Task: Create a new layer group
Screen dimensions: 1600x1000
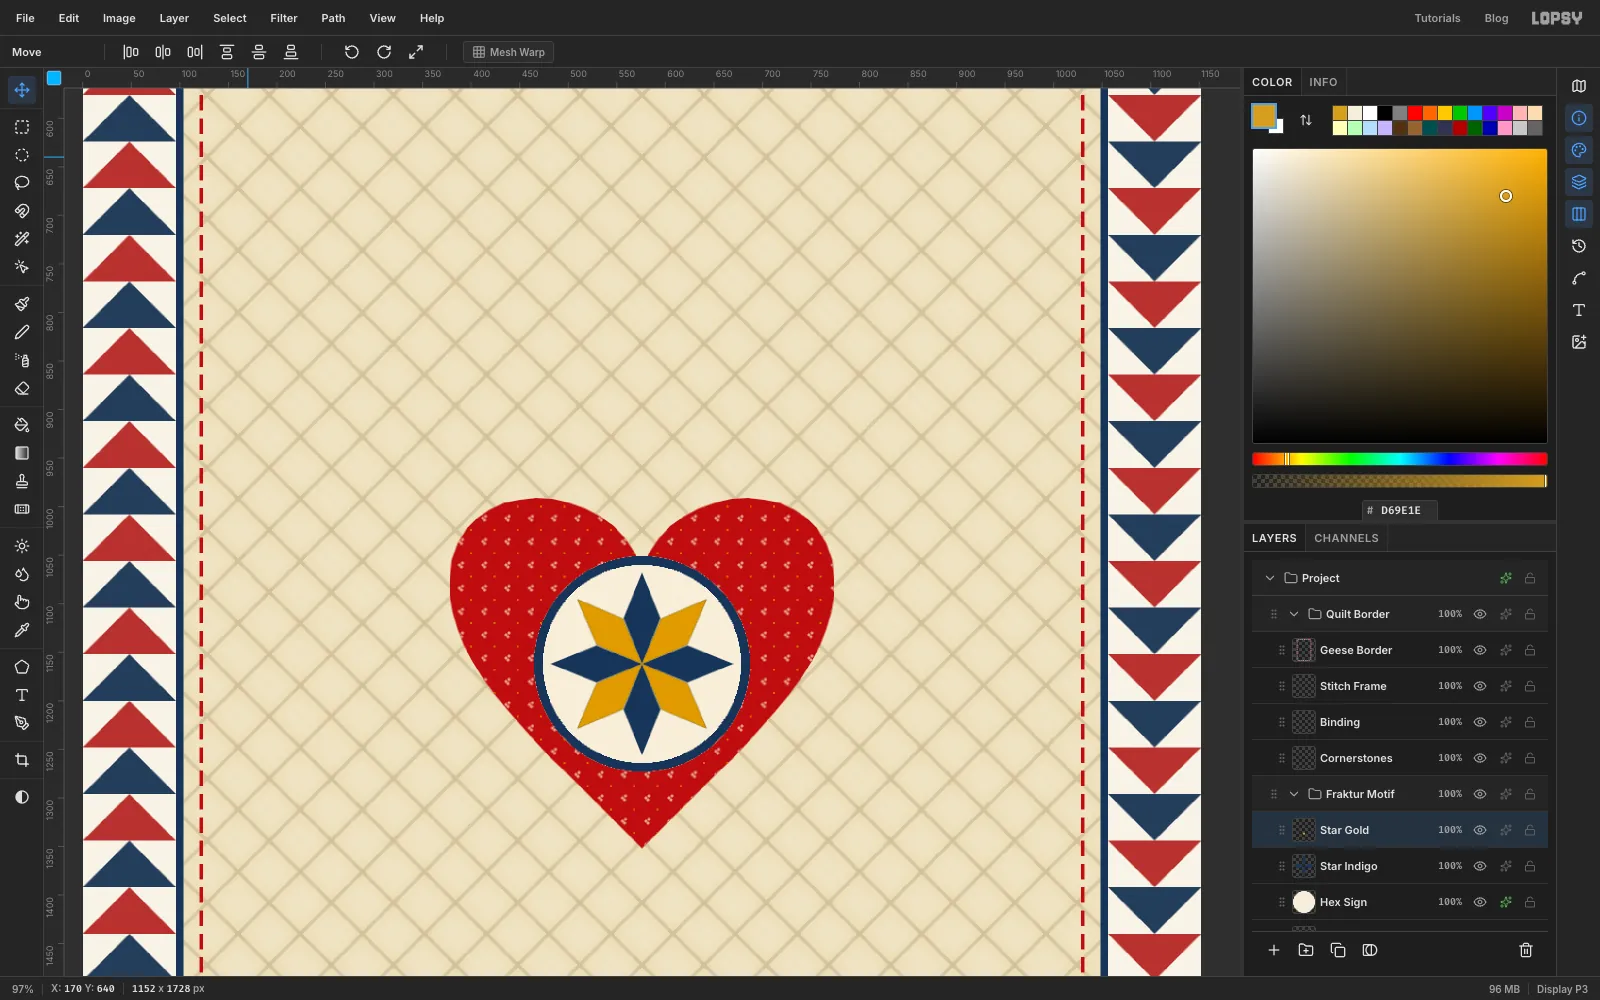Action: click(x=1306, y=950)
